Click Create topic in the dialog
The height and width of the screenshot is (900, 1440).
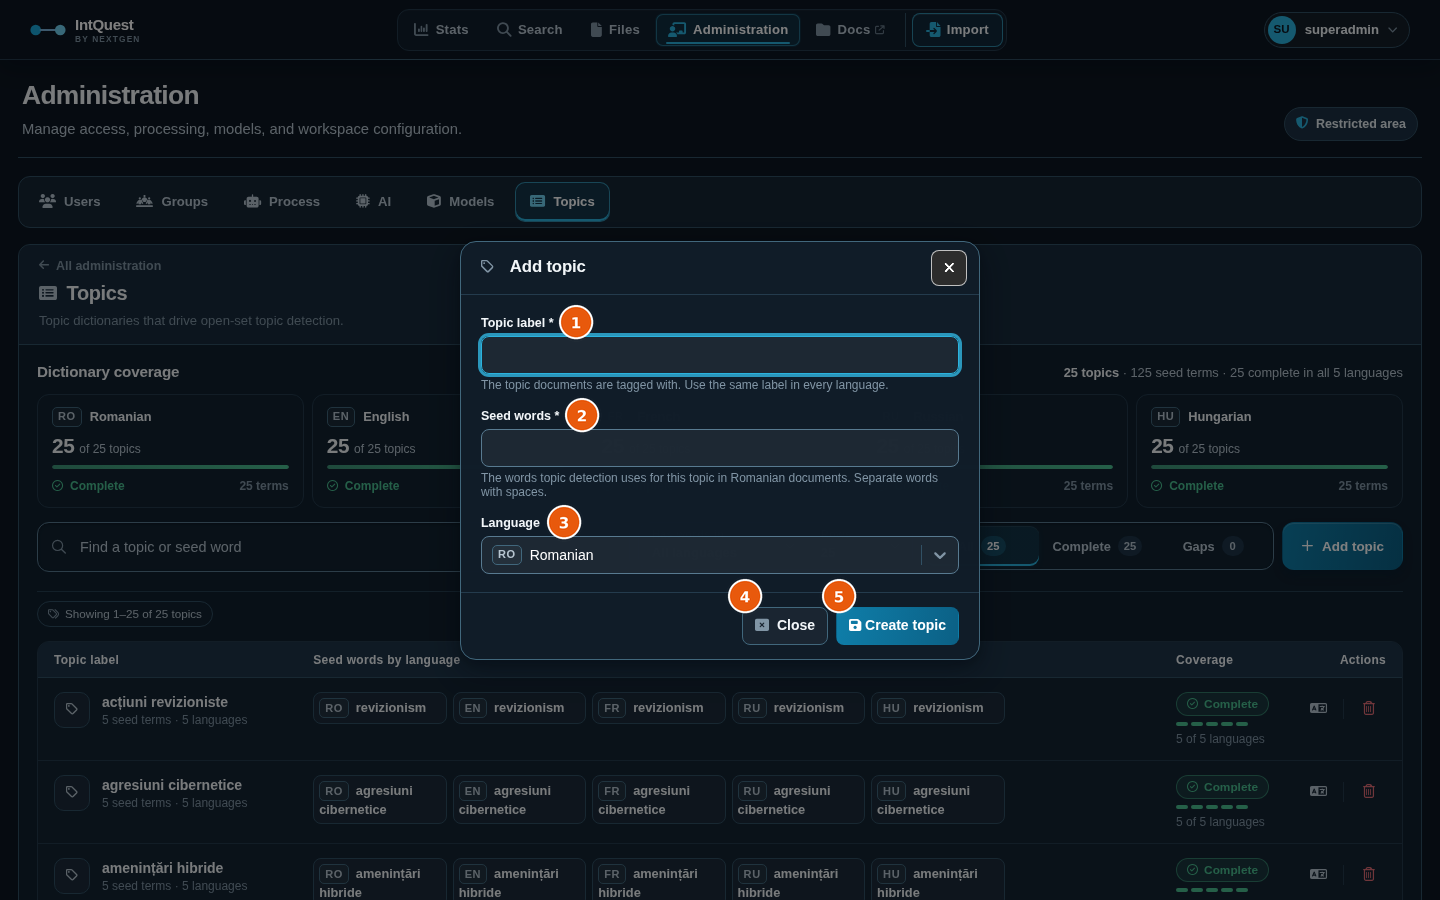tap(897, 626)
